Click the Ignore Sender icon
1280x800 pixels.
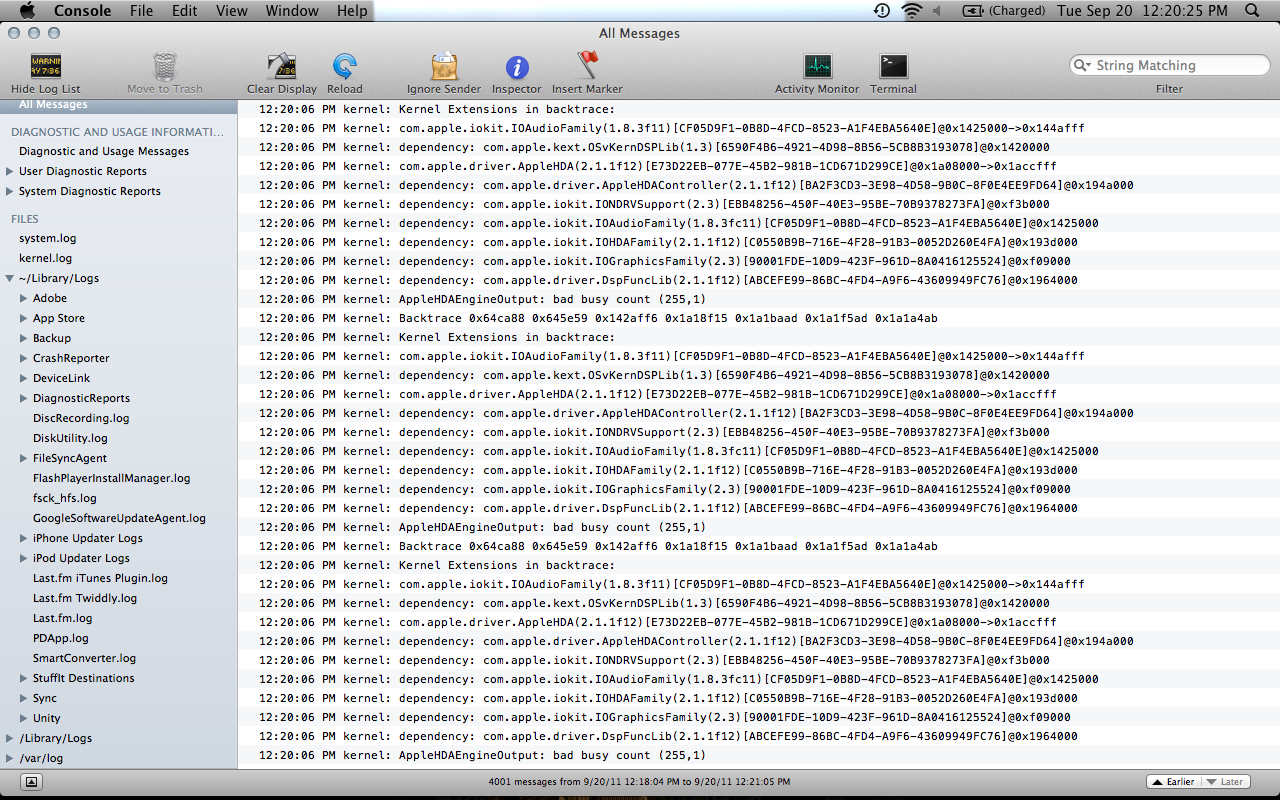pyautogui.click(x=444, y=67)
